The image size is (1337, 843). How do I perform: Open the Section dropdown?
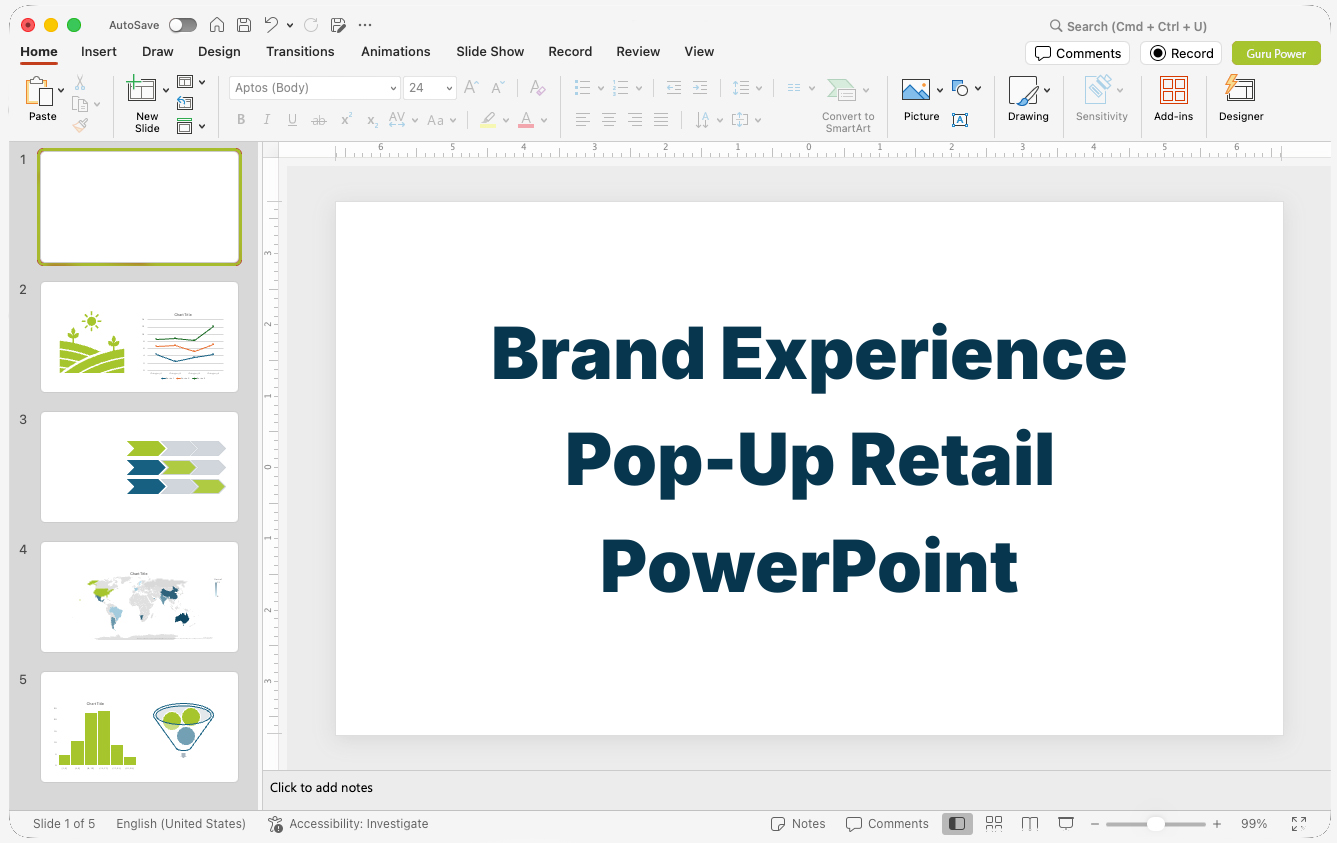click(191, 126)
